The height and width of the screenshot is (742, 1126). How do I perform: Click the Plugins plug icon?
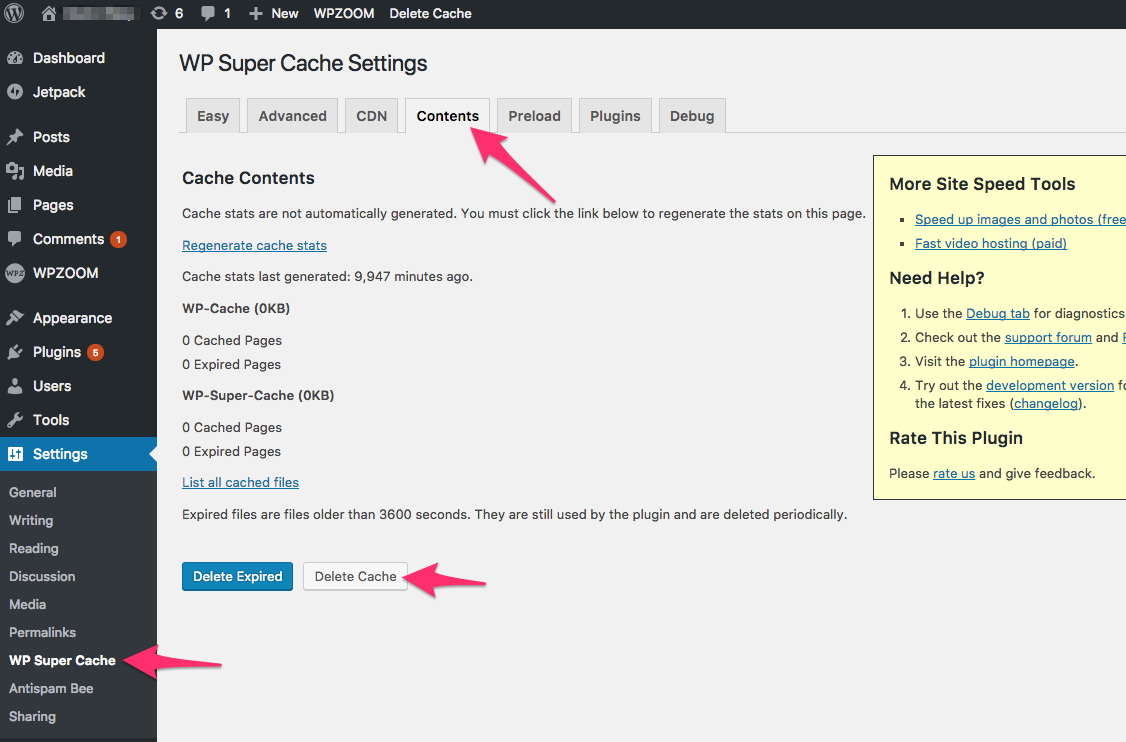[x=15, y=352]
